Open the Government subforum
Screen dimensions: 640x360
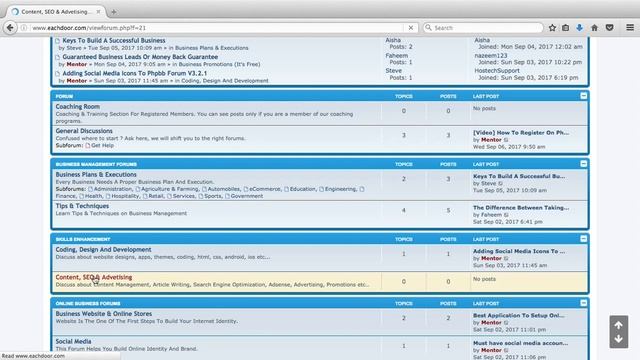click(247, 196)
